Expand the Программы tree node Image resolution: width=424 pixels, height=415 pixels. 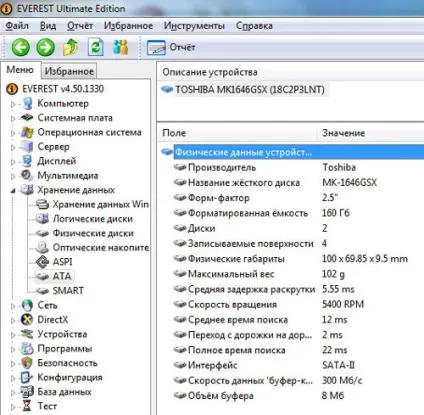tap(13, 349)
